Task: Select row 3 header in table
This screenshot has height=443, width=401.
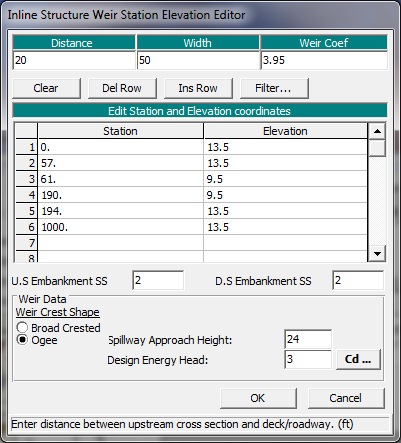Action: pyautogui.click(x=27, y=179)
